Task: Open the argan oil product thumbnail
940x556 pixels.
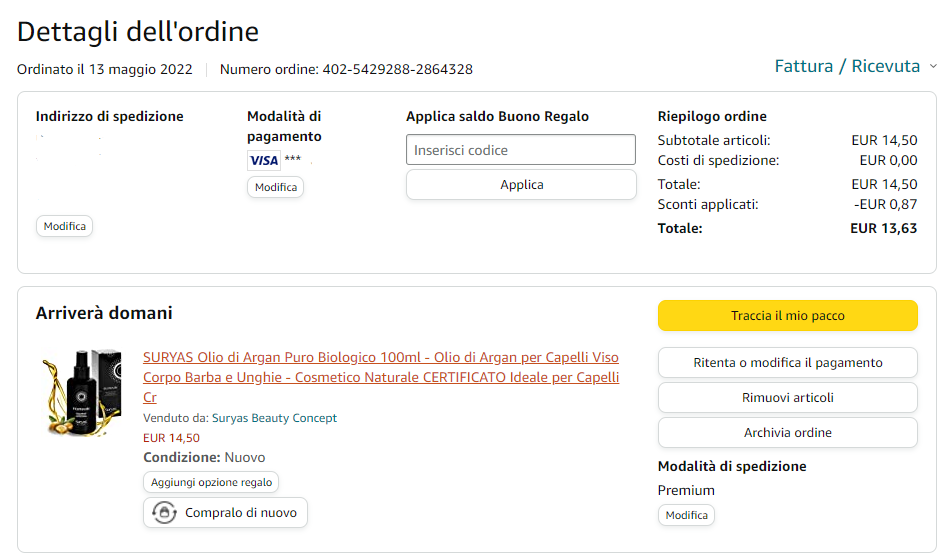Action: point(82,392)
